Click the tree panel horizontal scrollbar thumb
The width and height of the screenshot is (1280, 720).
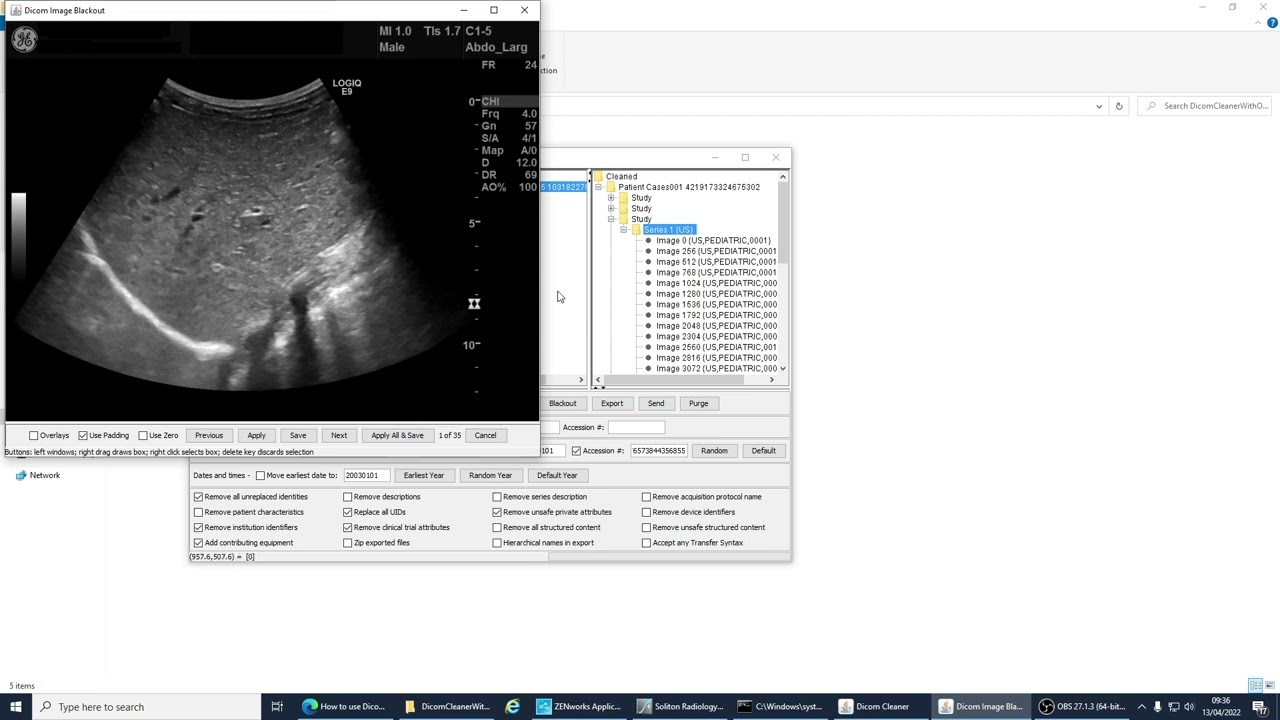[x=674, y=380]
